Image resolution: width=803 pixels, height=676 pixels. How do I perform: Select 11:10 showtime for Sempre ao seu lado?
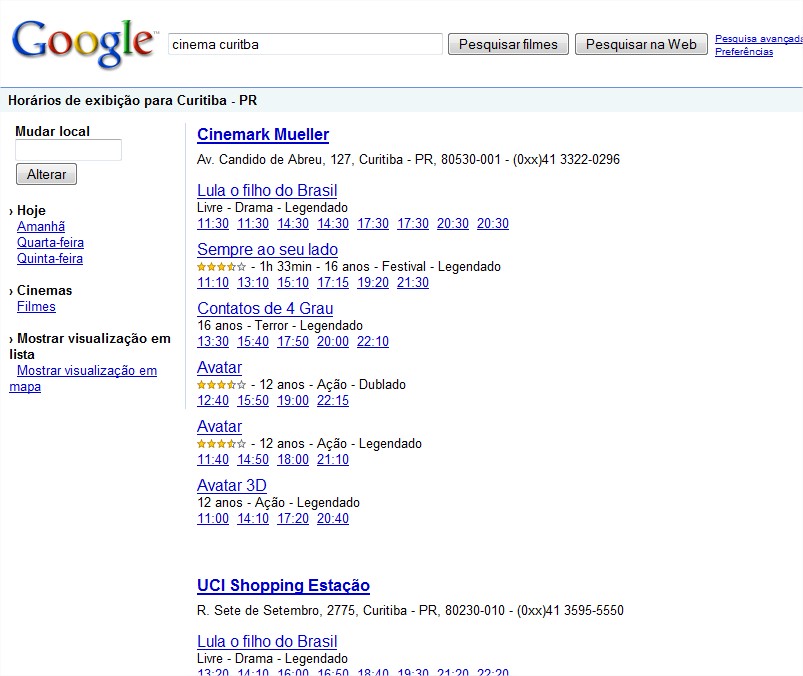click(213, 282)
